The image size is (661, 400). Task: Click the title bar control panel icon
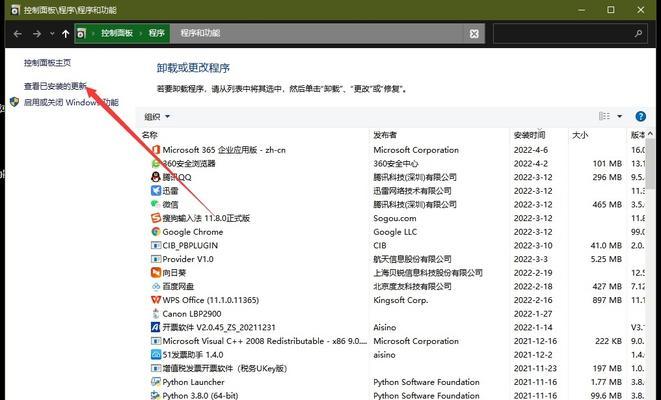click(x=15, y=10)
